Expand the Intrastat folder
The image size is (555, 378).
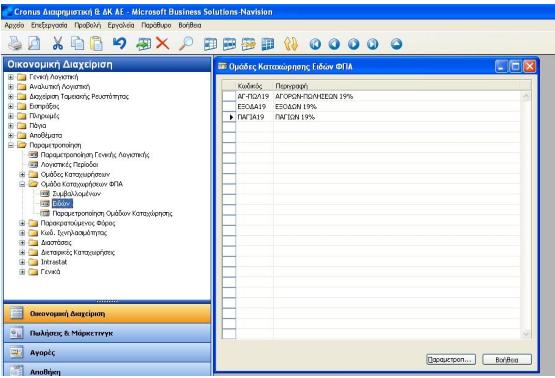pyautogui.click(x=22, y=262)
